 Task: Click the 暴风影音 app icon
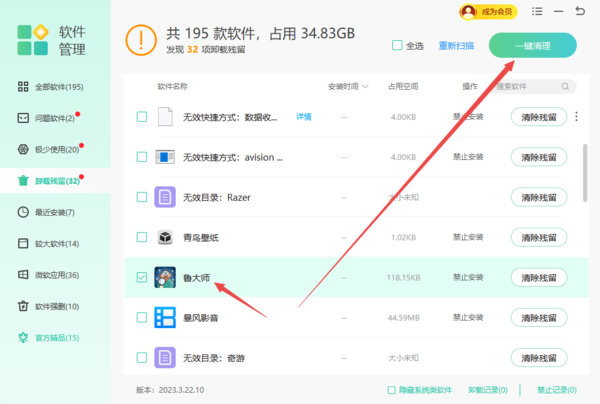click(166, 317)
